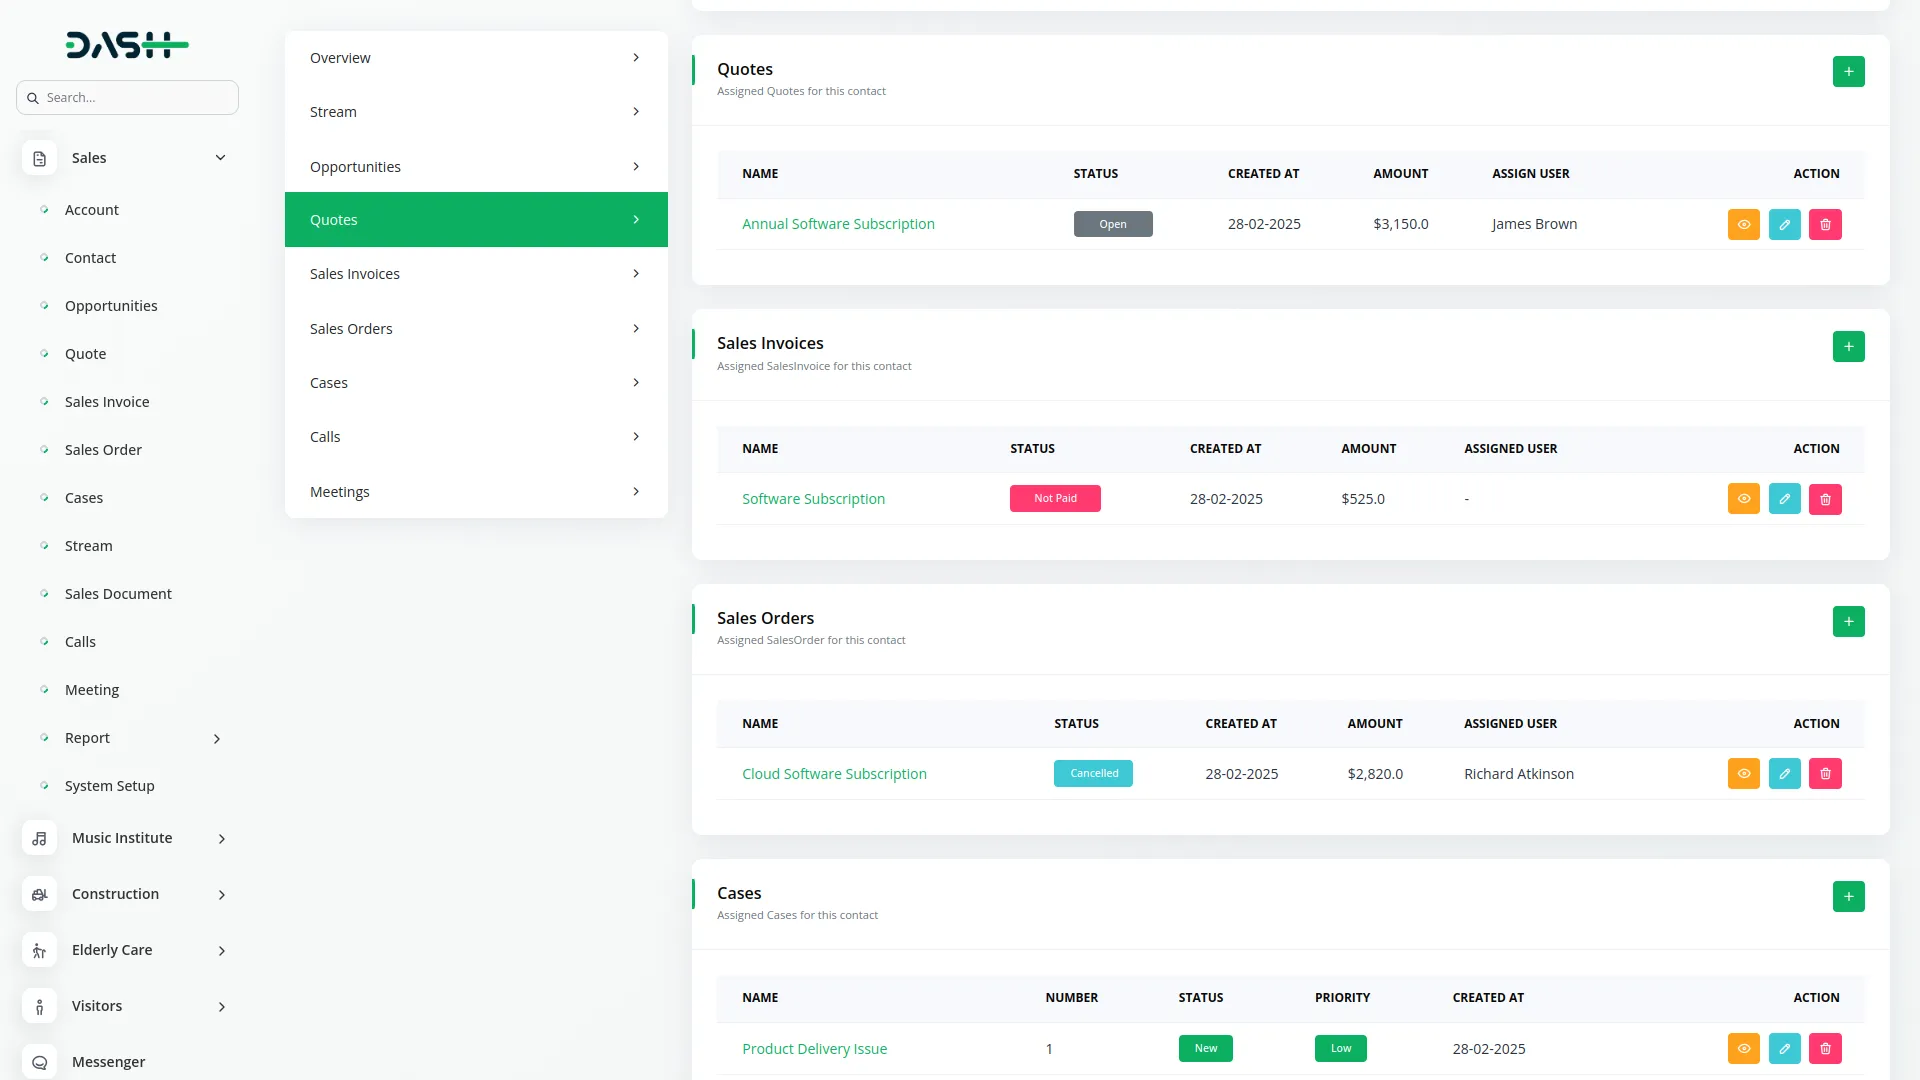Image resolution: width=1920 pixels, height=1080 pixels.
Task: Expand the Report submenu
Action: point(217,739)
